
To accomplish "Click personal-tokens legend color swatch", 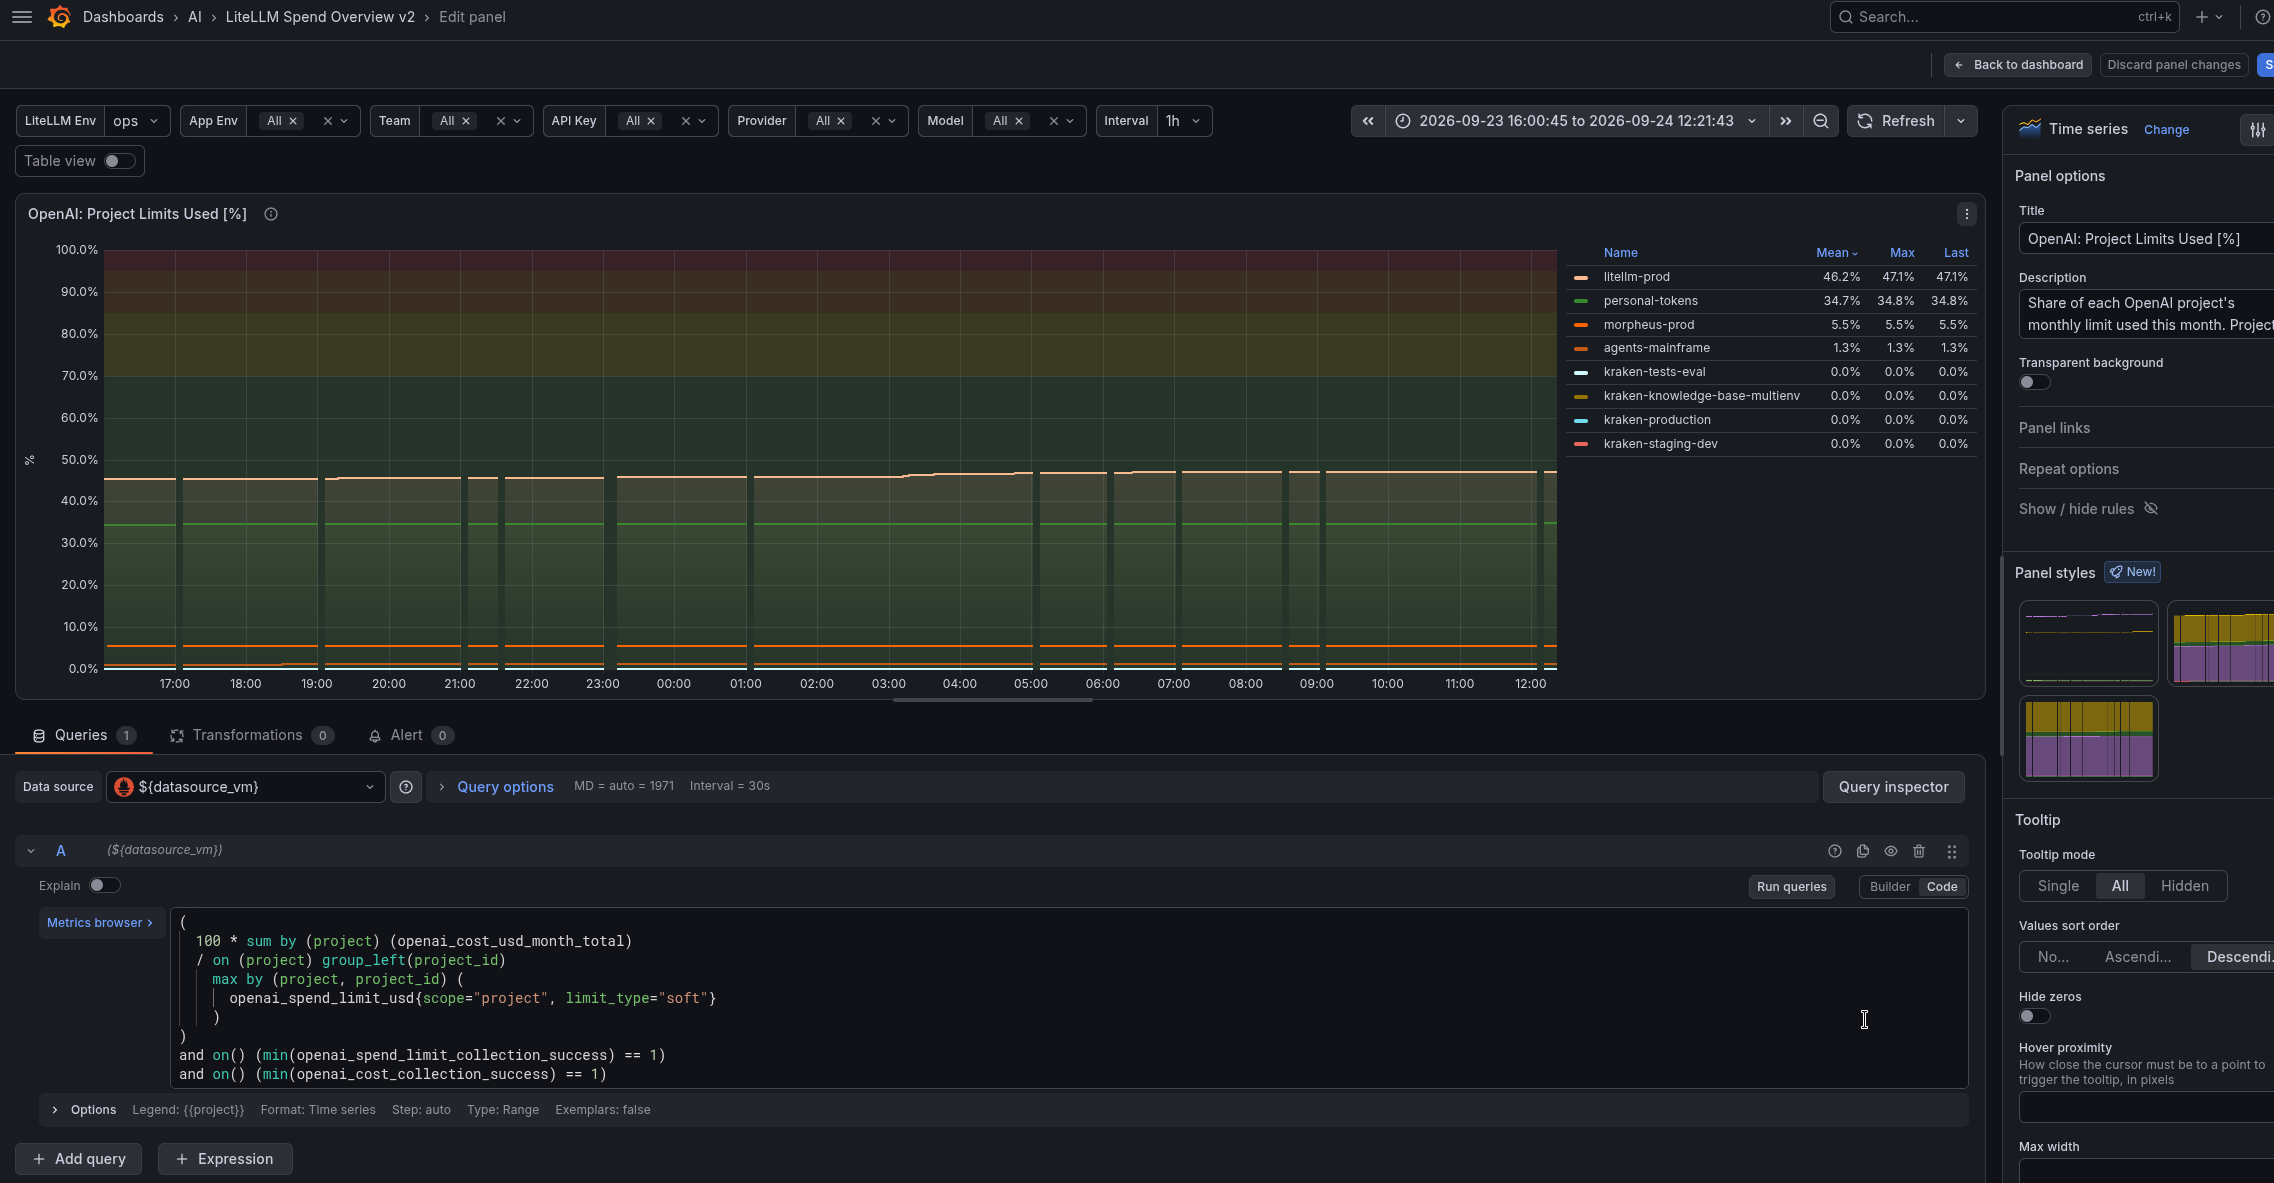I will [x=1581, y=301].
